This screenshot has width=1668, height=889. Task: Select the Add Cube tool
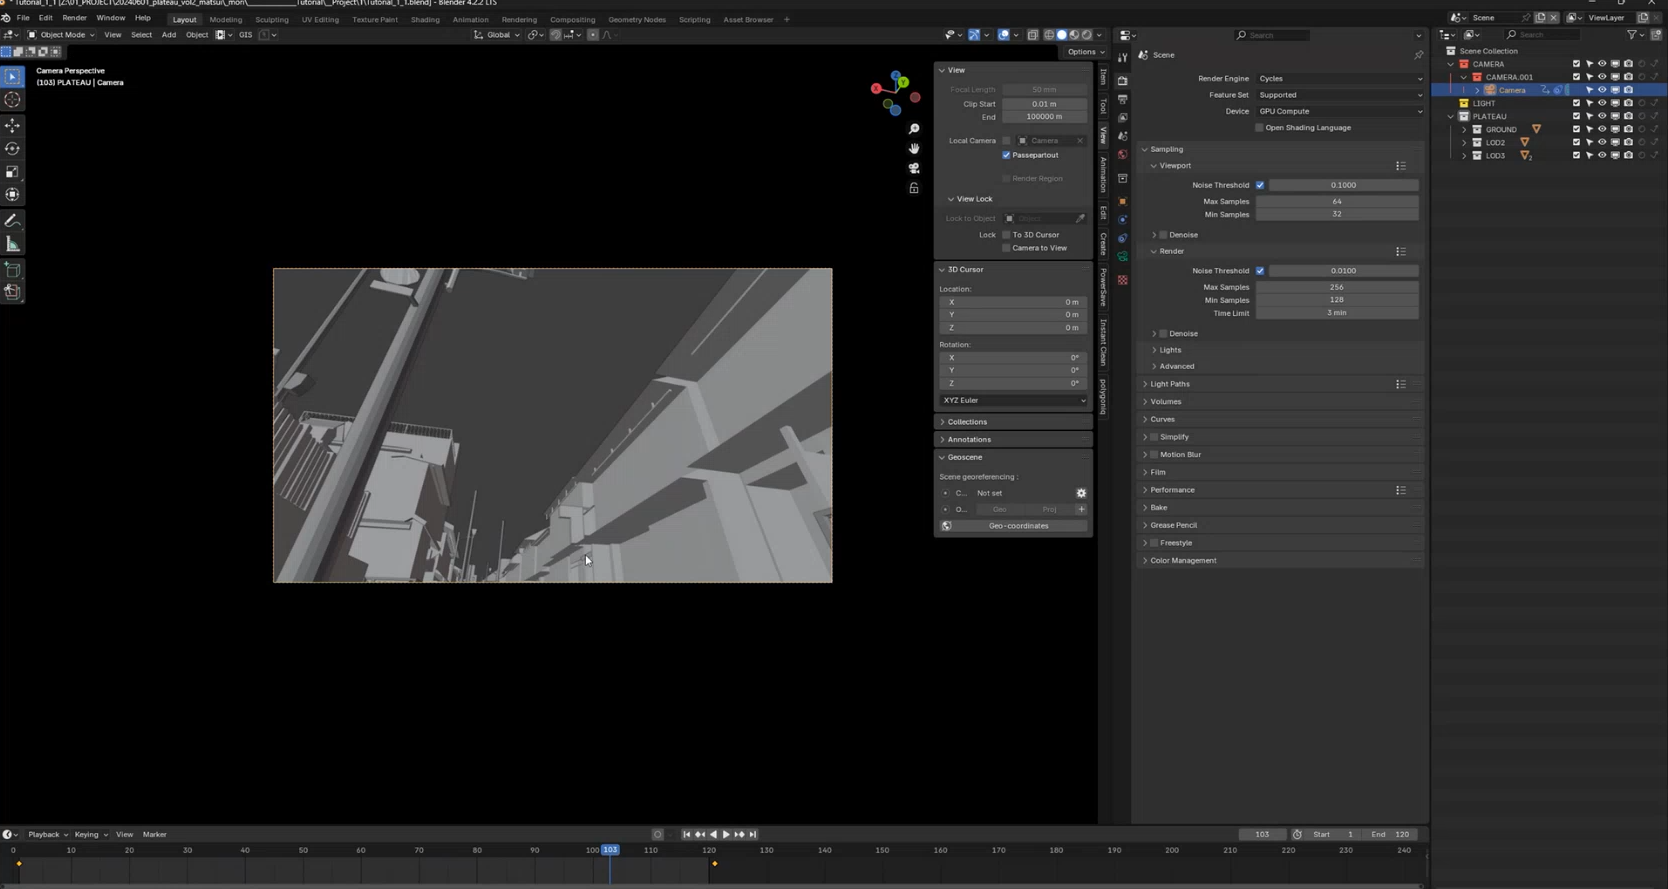pyautogui.click(x=12, y=270)
